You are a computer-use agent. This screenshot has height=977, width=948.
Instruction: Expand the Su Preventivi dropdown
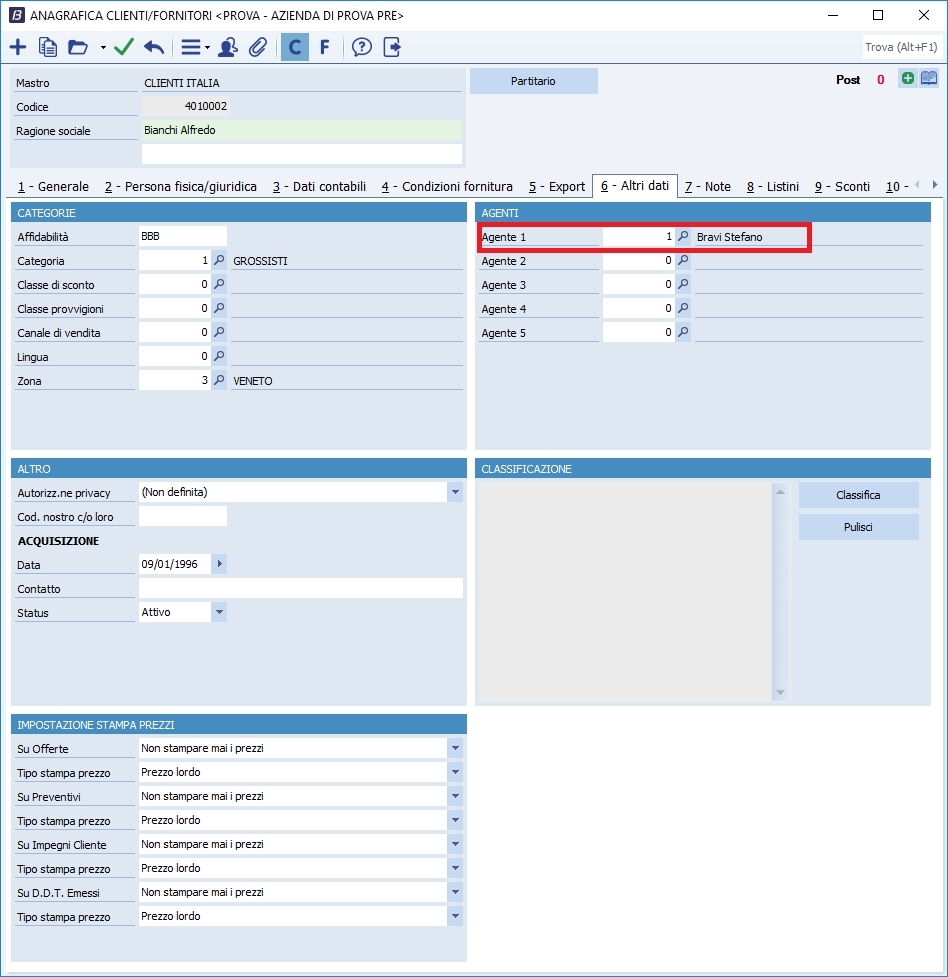[455, 796]
